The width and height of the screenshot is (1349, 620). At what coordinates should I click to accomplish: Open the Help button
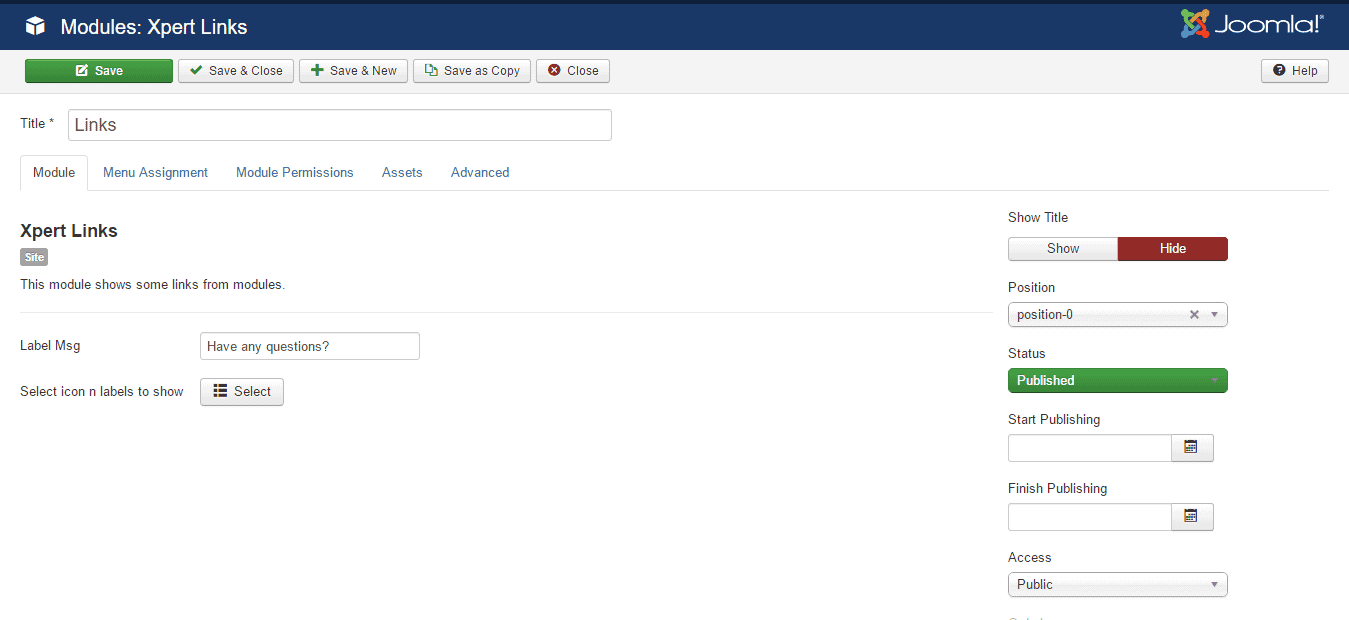coord(1295,71)
